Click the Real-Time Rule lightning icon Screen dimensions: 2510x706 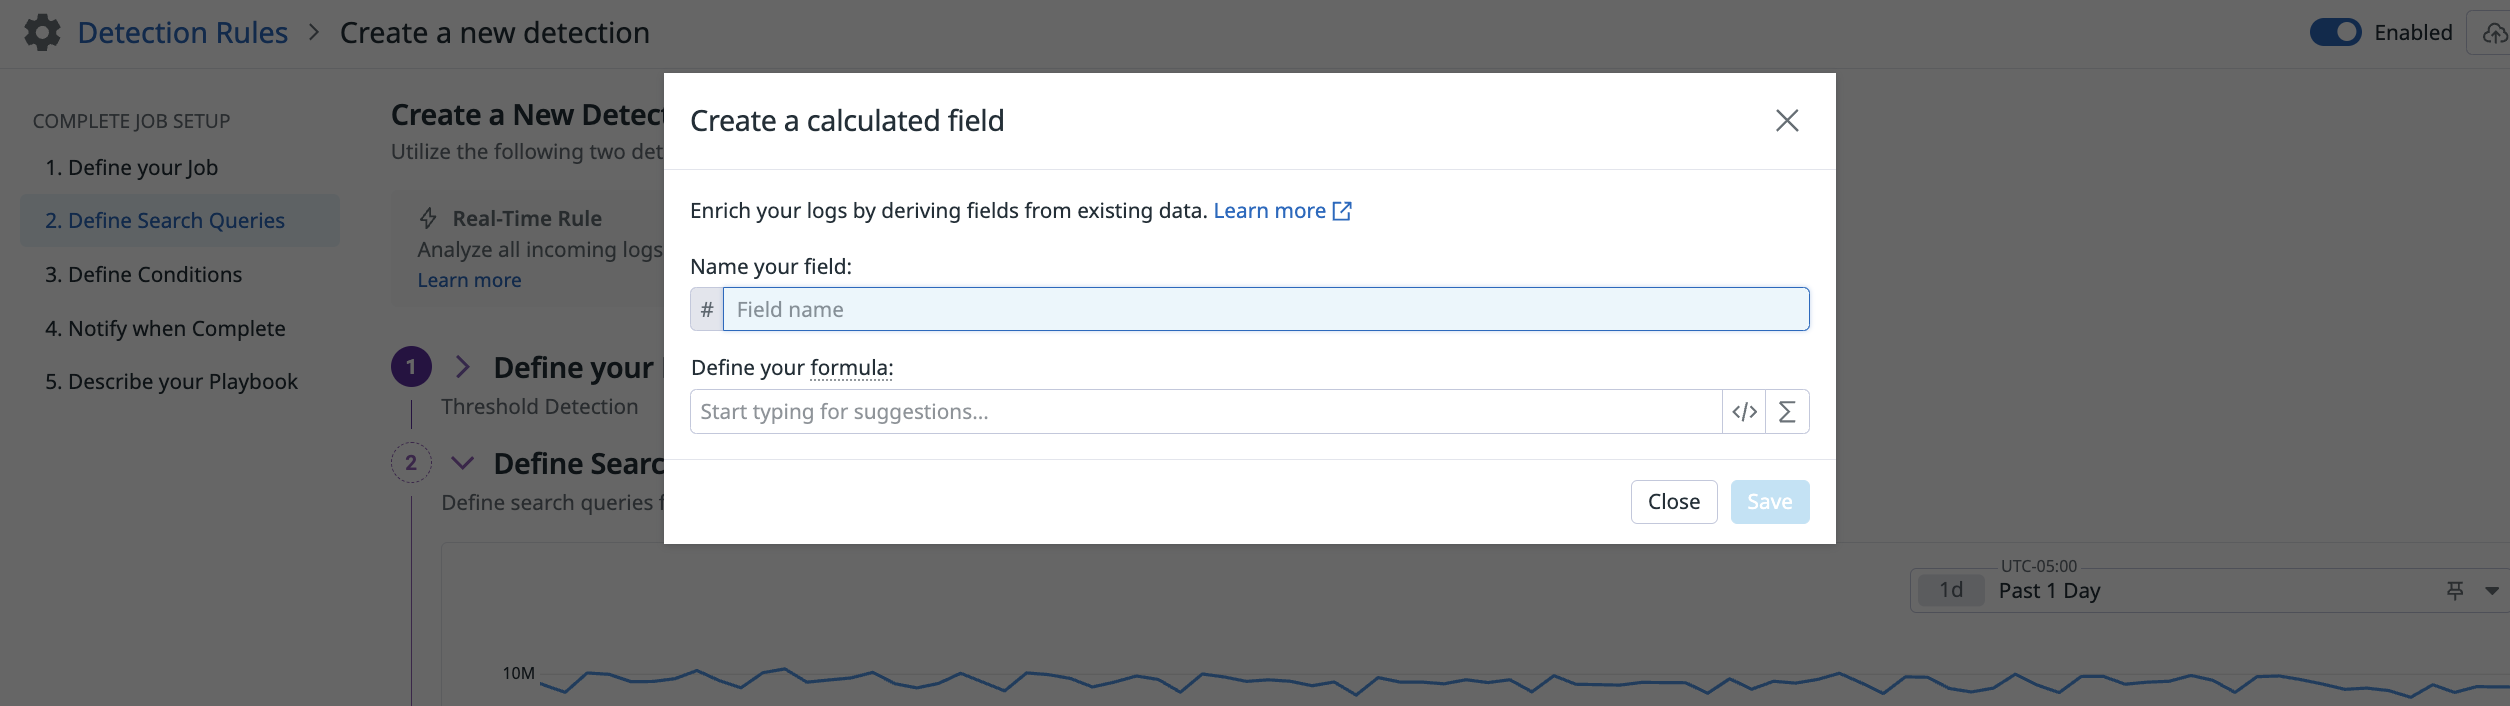428,218
